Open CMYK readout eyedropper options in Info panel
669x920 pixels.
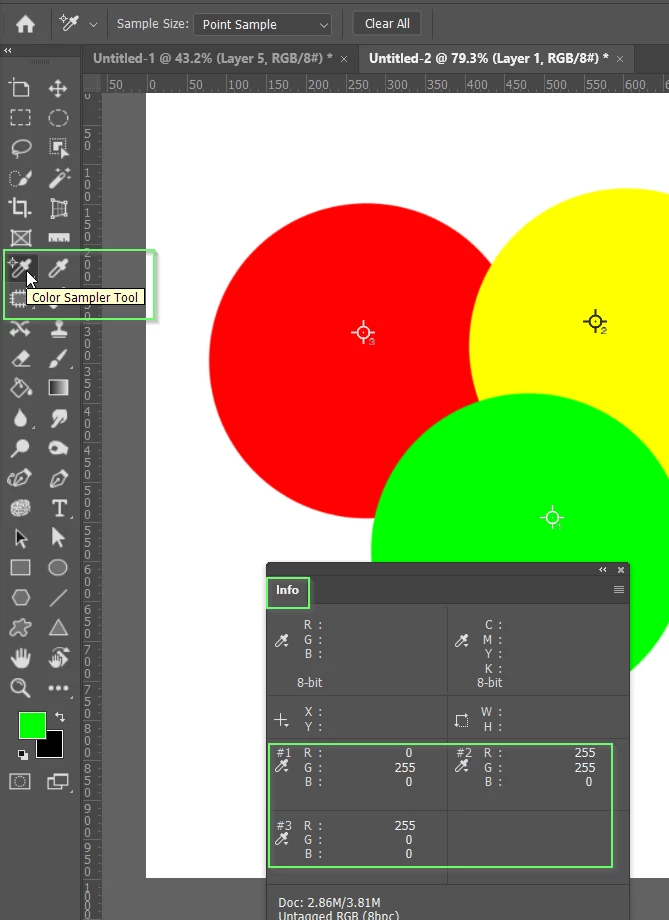[x=462, y=641]
